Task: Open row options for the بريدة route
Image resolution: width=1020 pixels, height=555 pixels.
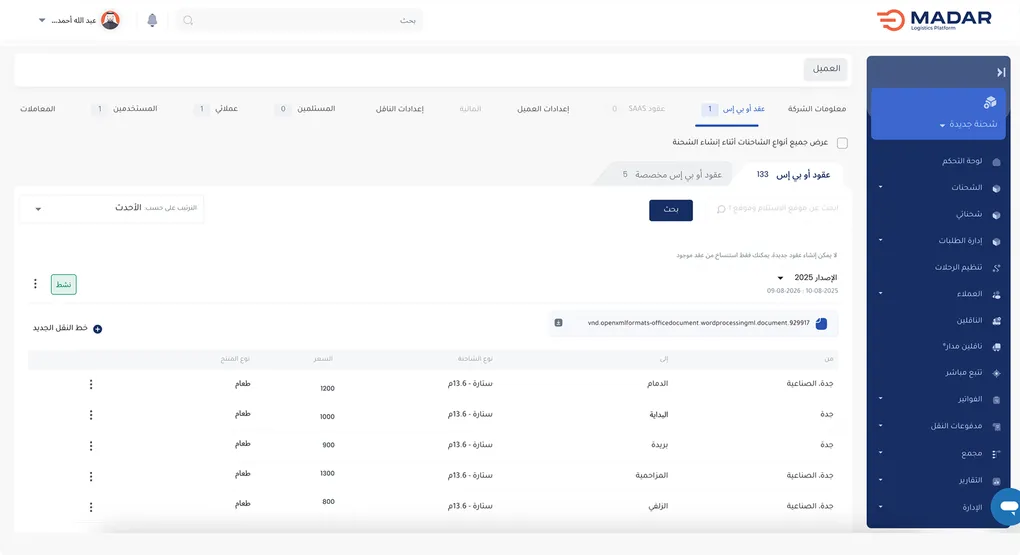Action: (91, 446)
